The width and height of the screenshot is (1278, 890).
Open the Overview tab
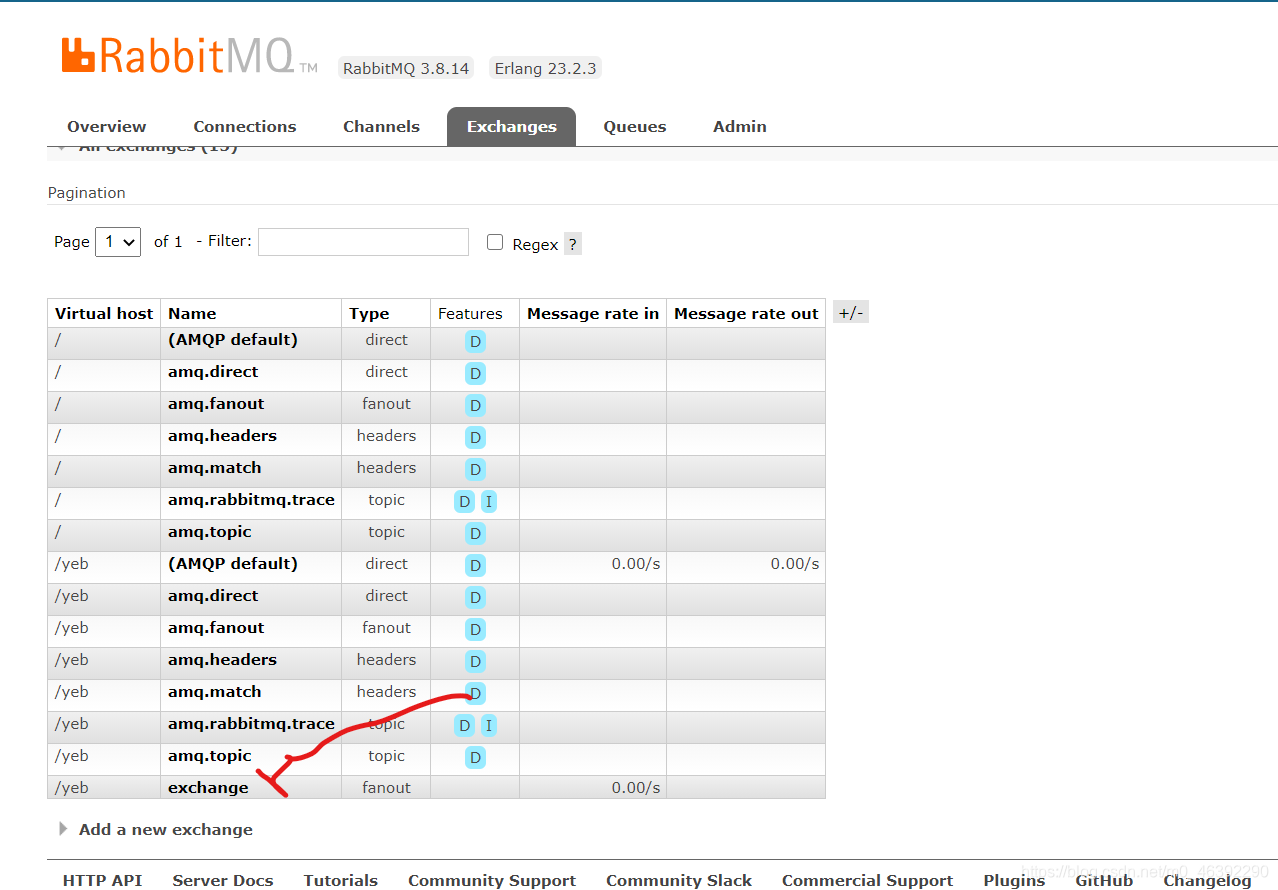106,127
